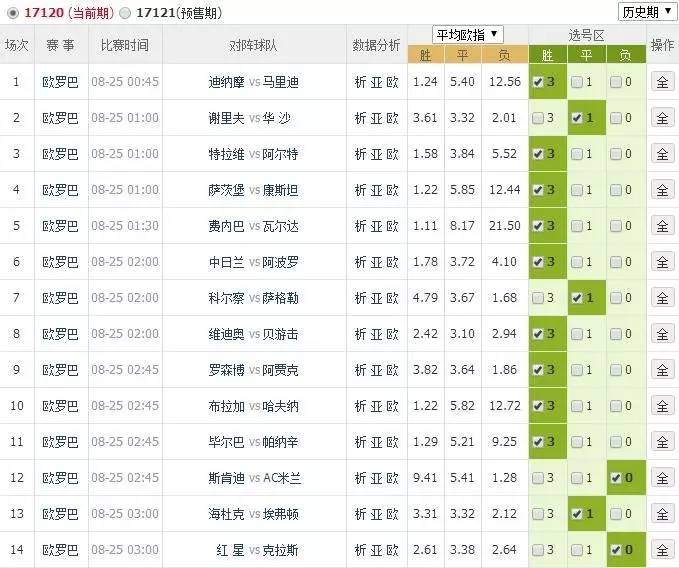Image resolution: width=679 pixels, height=568 pixels.
Task: Click the 迪纳摩 team name
Action: click(226, 82)
